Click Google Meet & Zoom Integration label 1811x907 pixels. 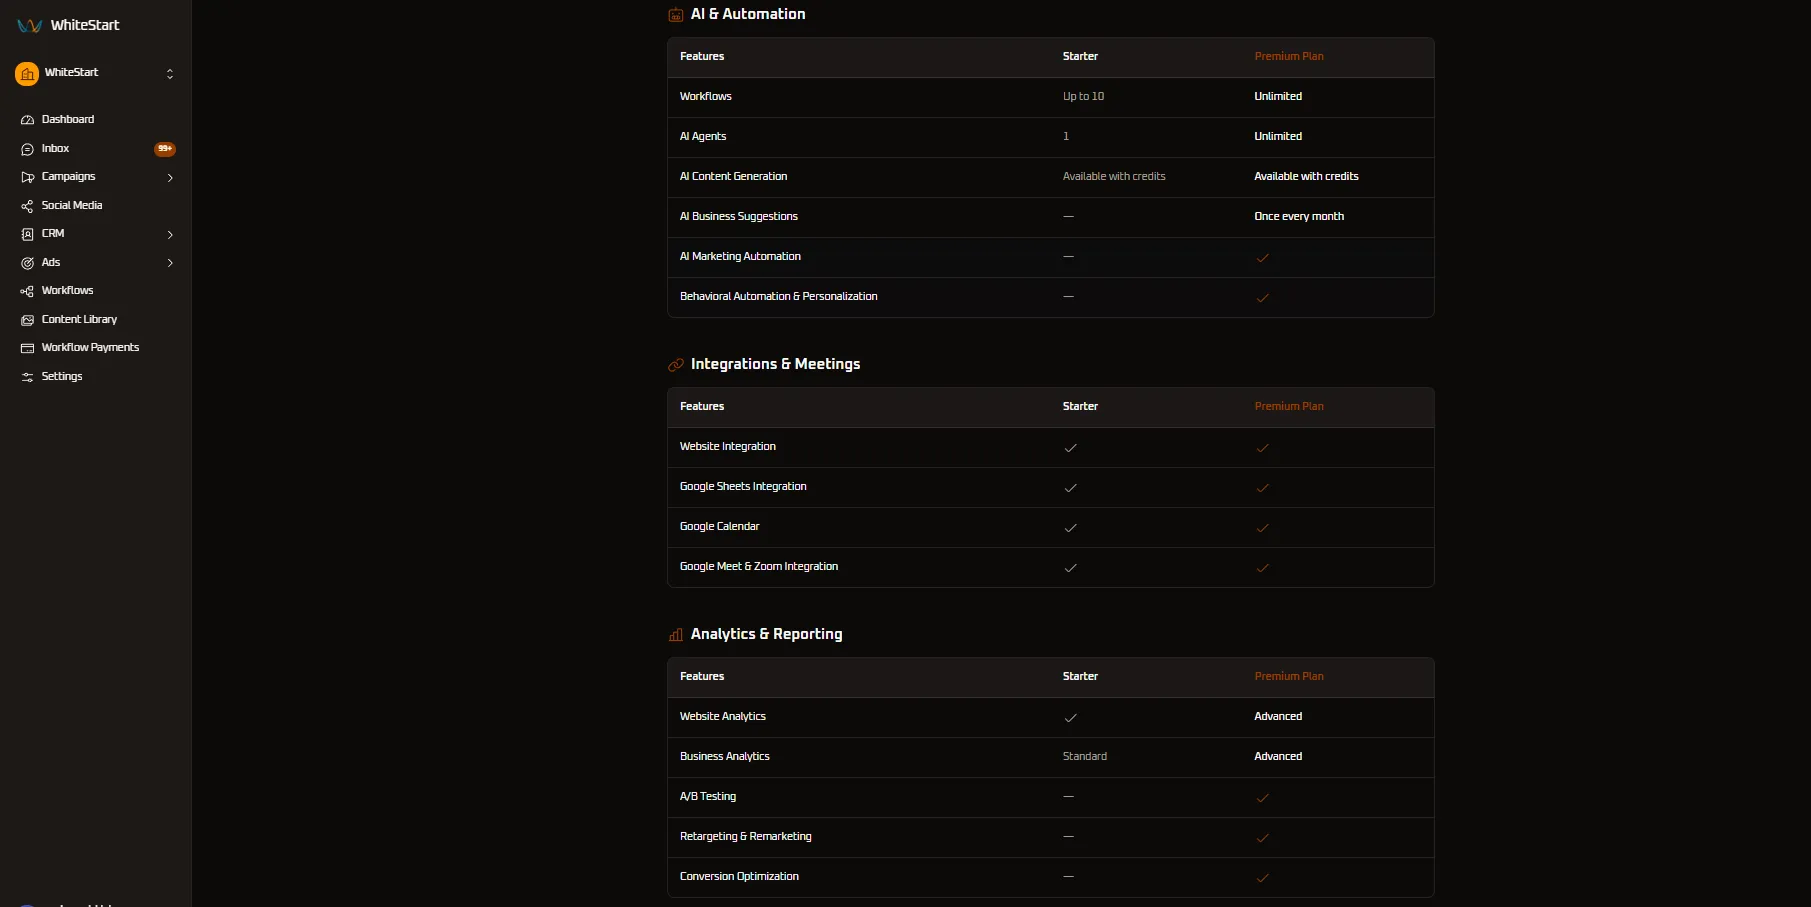coord(759,567)
